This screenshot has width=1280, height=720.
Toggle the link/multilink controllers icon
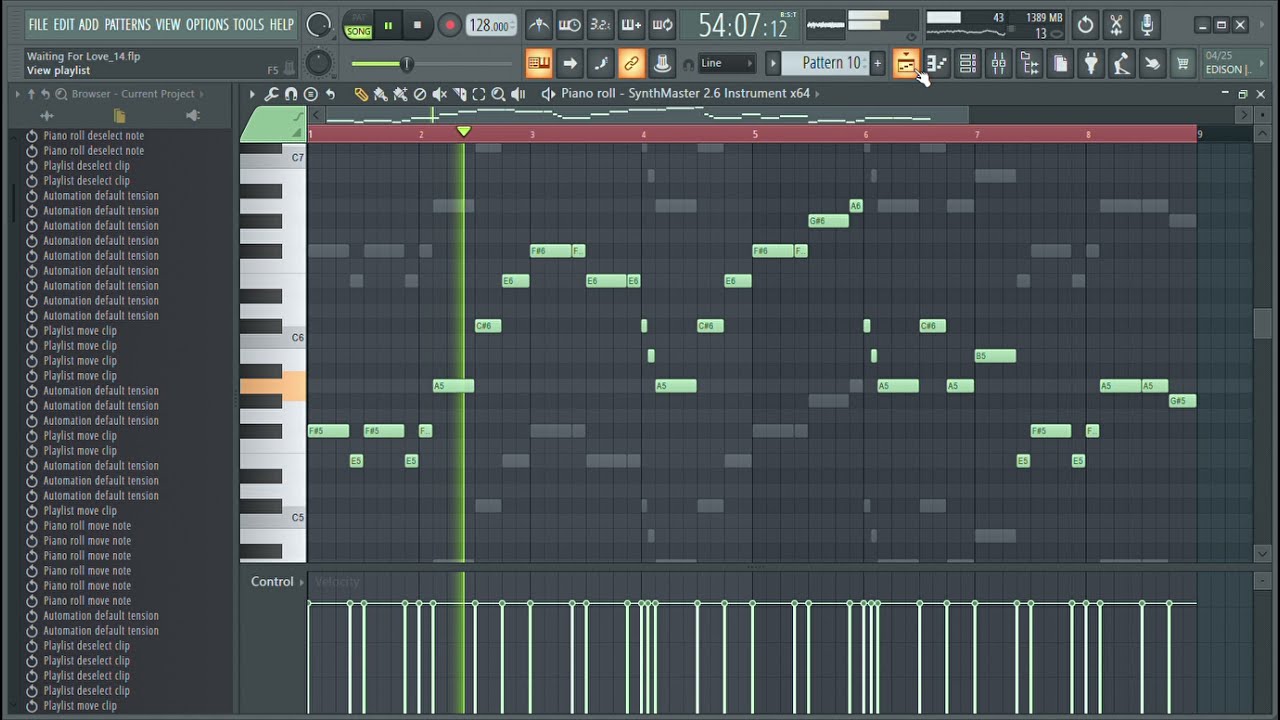tap(631, 64)
